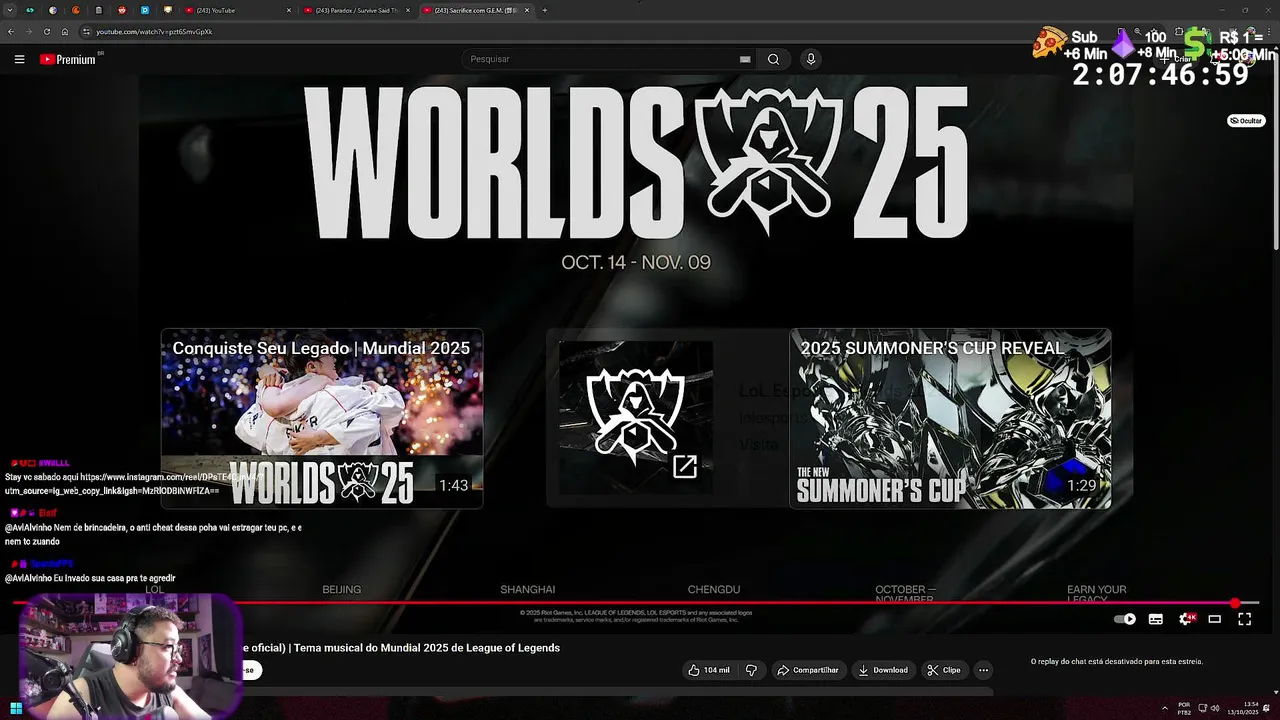Enter fullscreen mode in player

click(1245, 619)
